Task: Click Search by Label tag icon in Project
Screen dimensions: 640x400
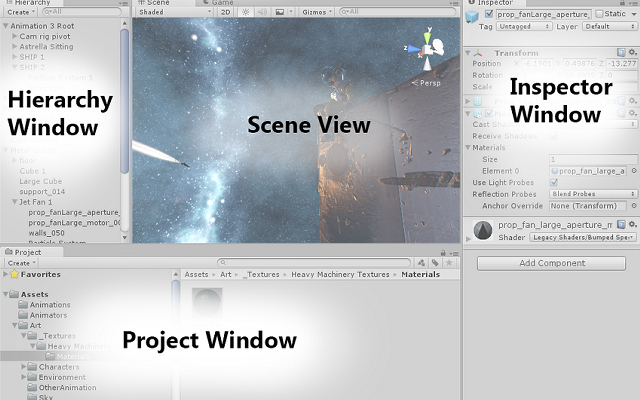Action: tap(435, 262)
